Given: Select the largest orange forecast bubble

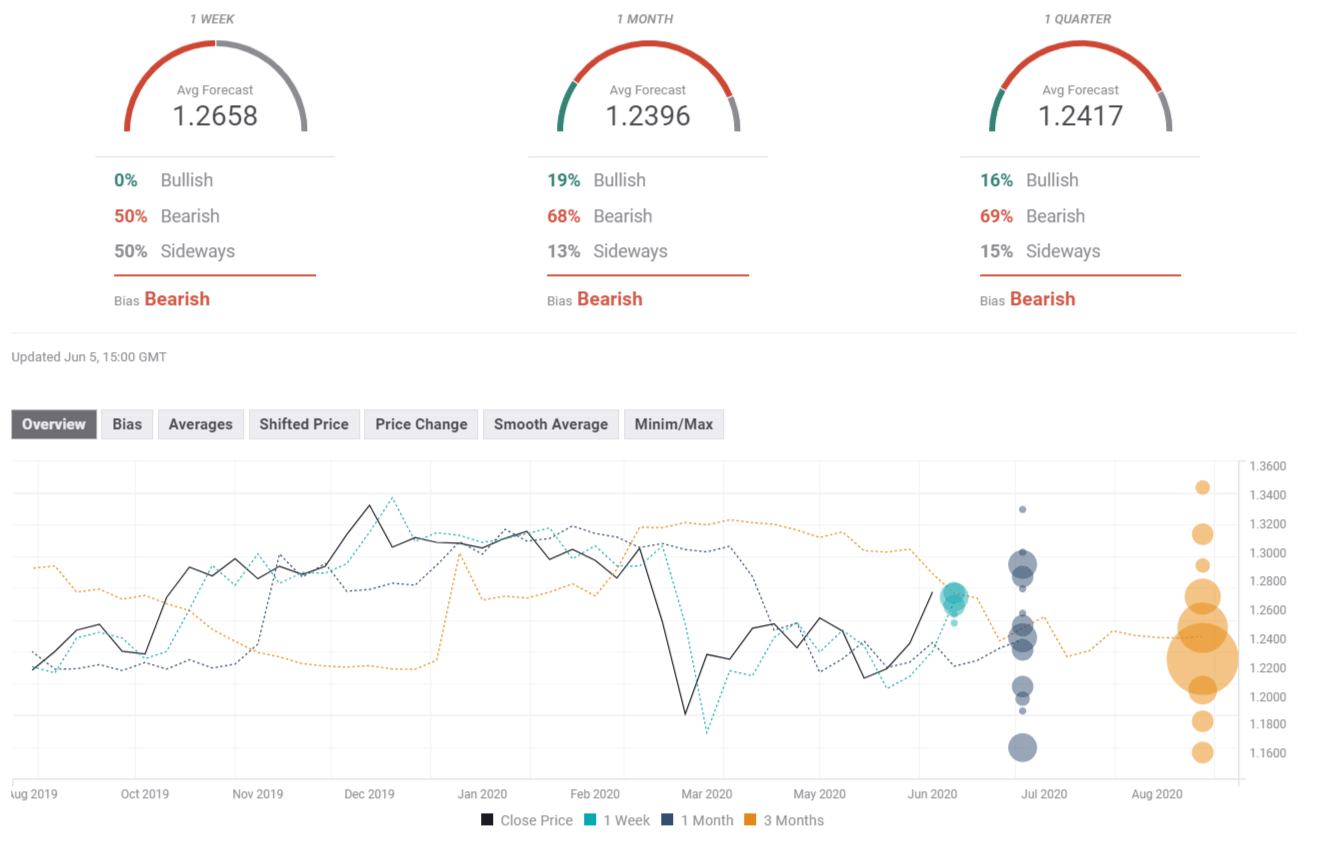Looking at the screenshot, I should click(1202, 658).
